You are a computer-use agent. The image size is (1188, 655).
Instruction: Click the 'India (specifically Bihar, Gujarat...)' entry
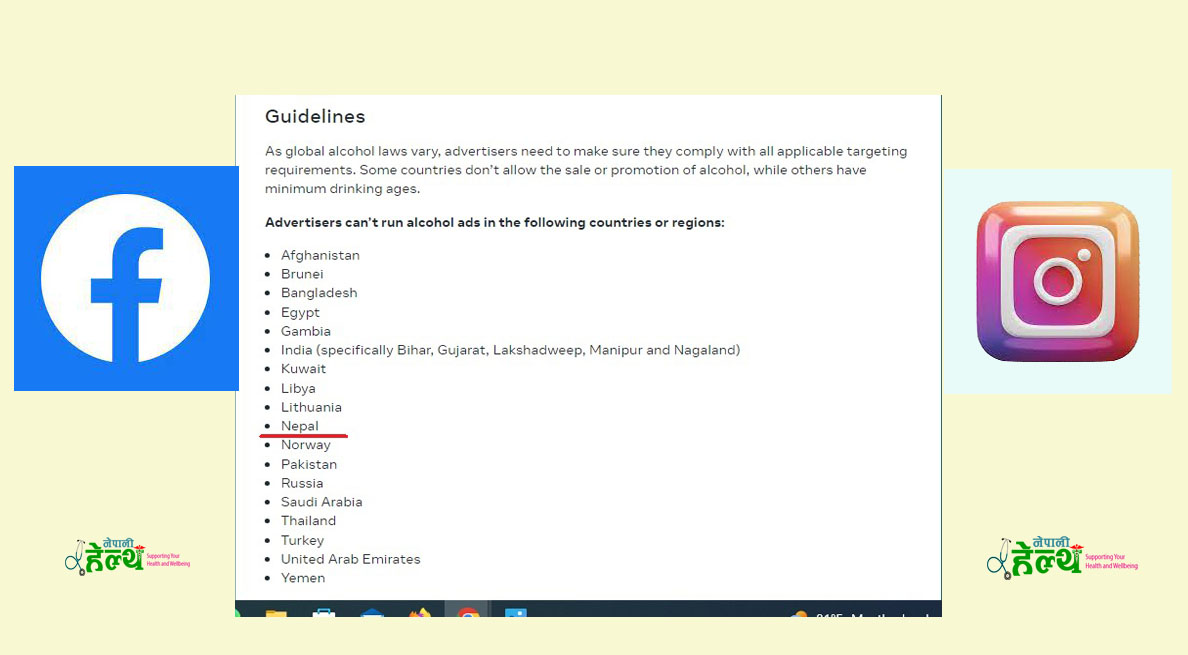click(511, 350)
